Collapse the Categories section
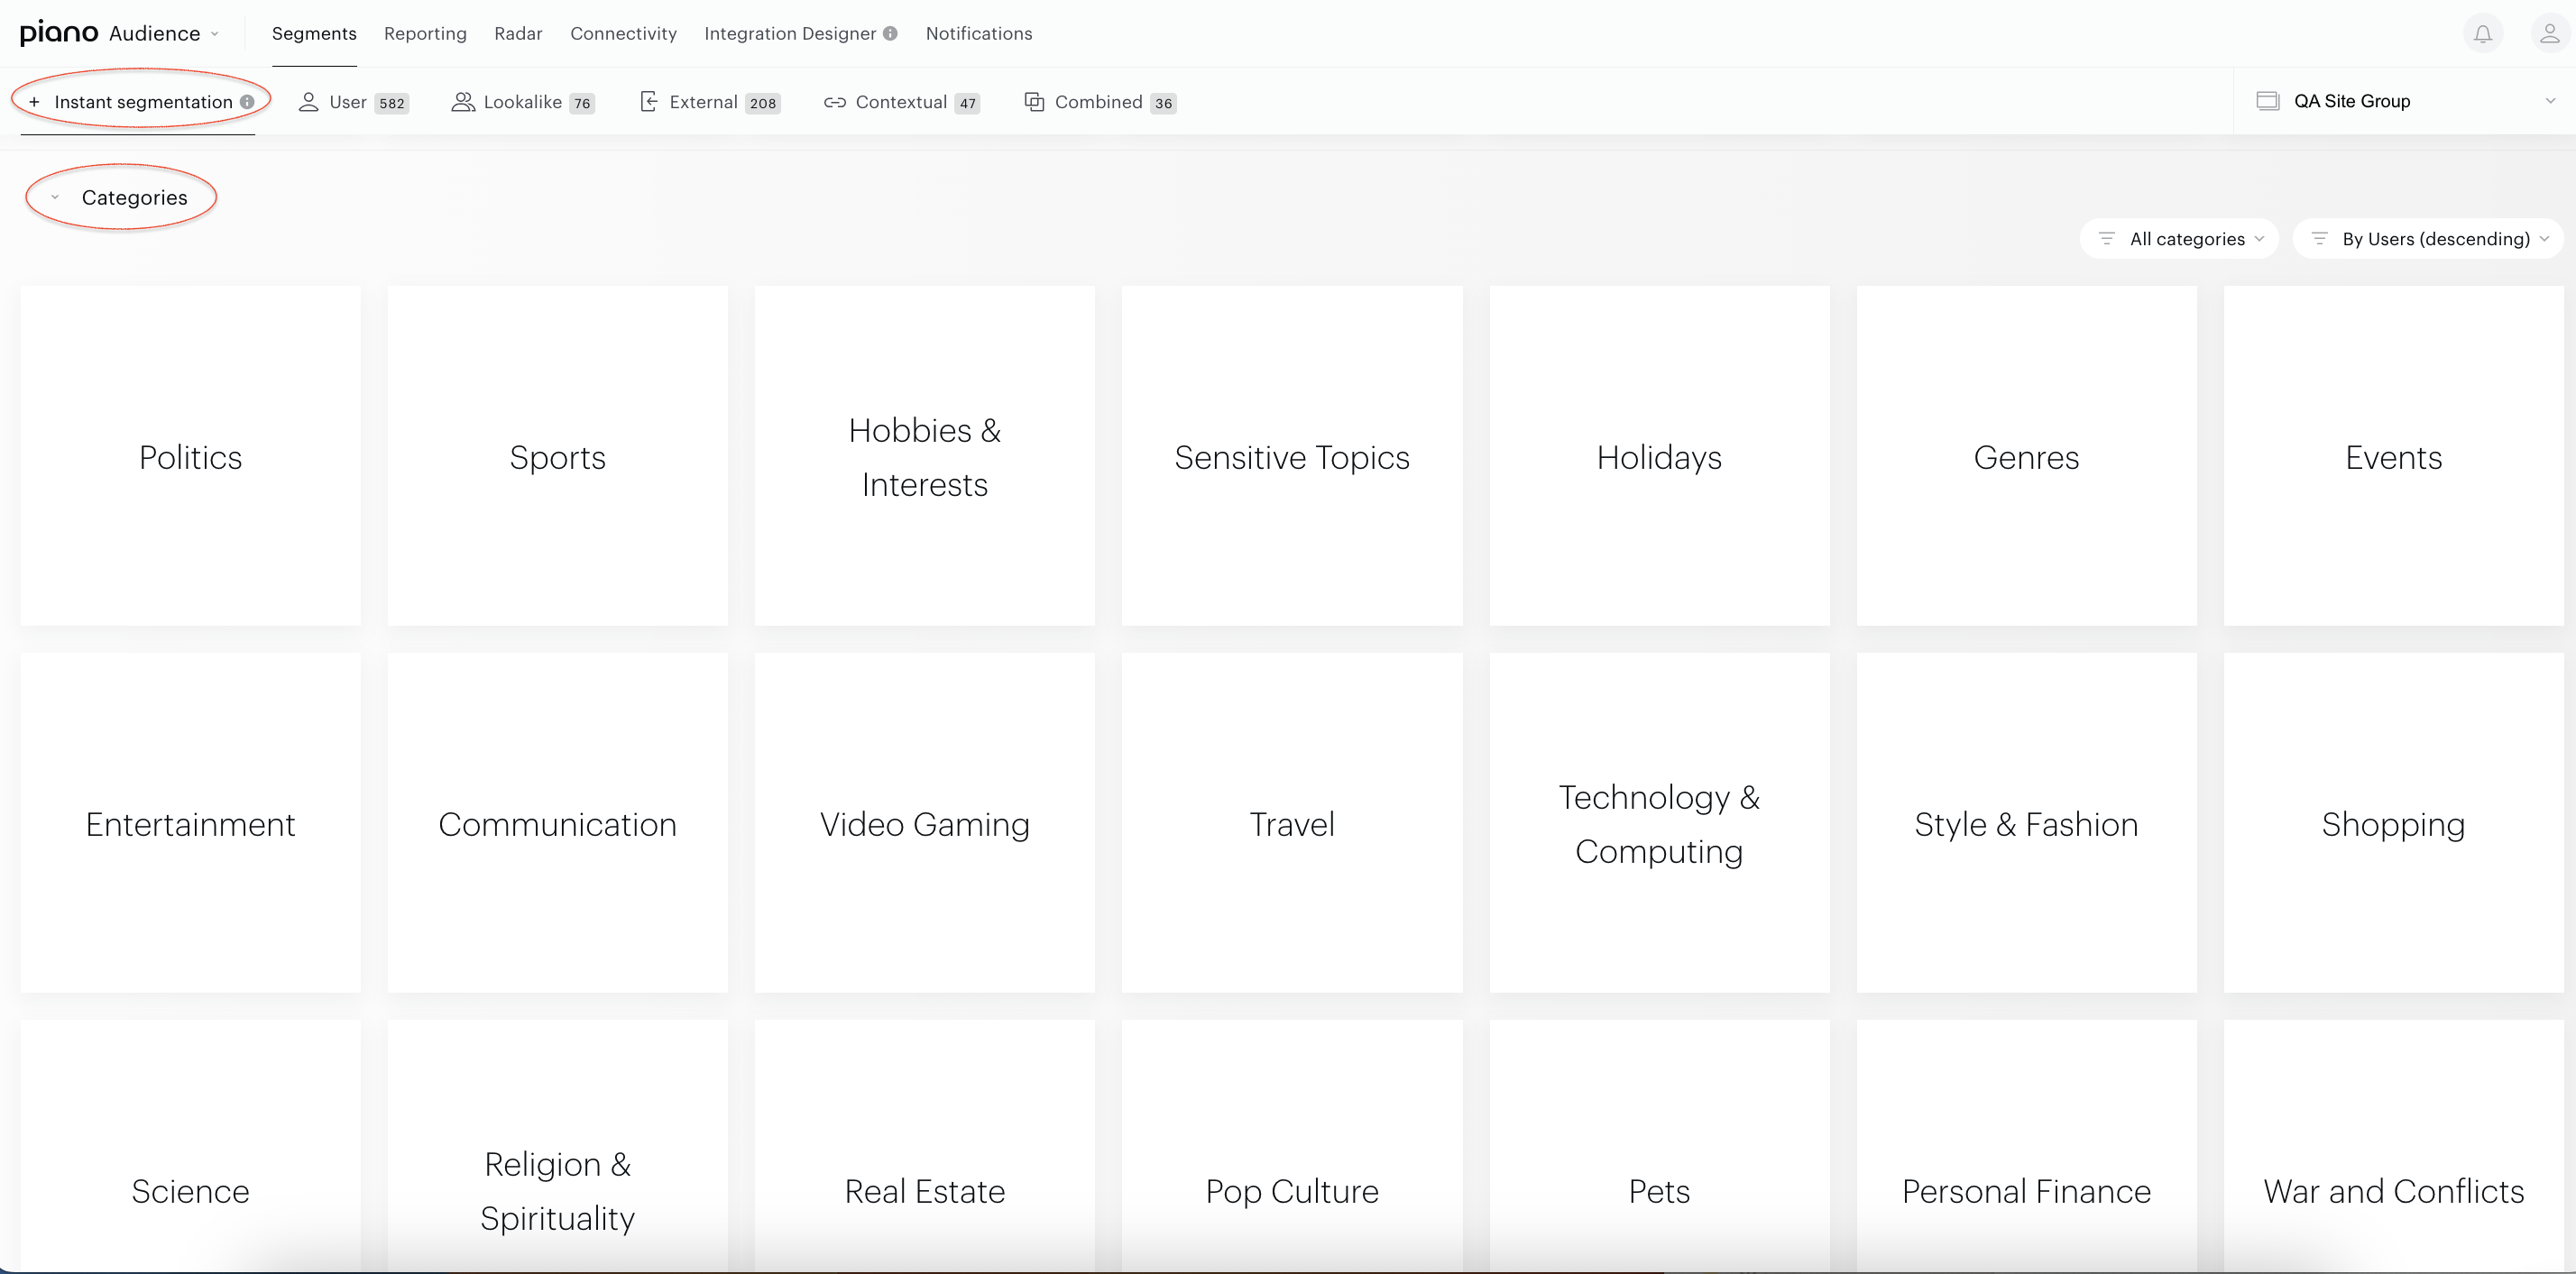This screenshot has width=2576, height=1274. point(55,197)
